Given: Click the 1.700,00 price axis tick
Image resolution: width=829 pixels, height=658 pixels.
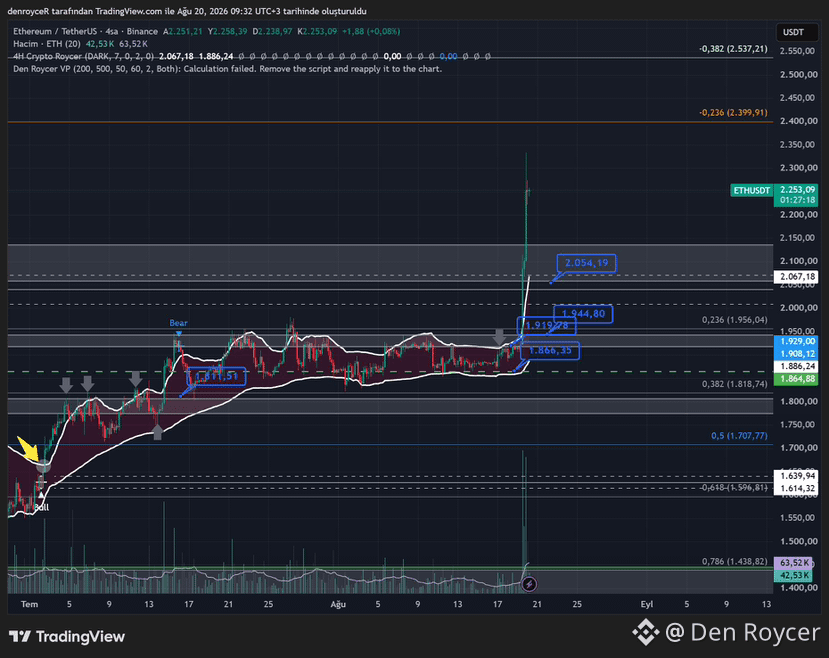Looking at the screenshot, I should (x=799, y=448).
